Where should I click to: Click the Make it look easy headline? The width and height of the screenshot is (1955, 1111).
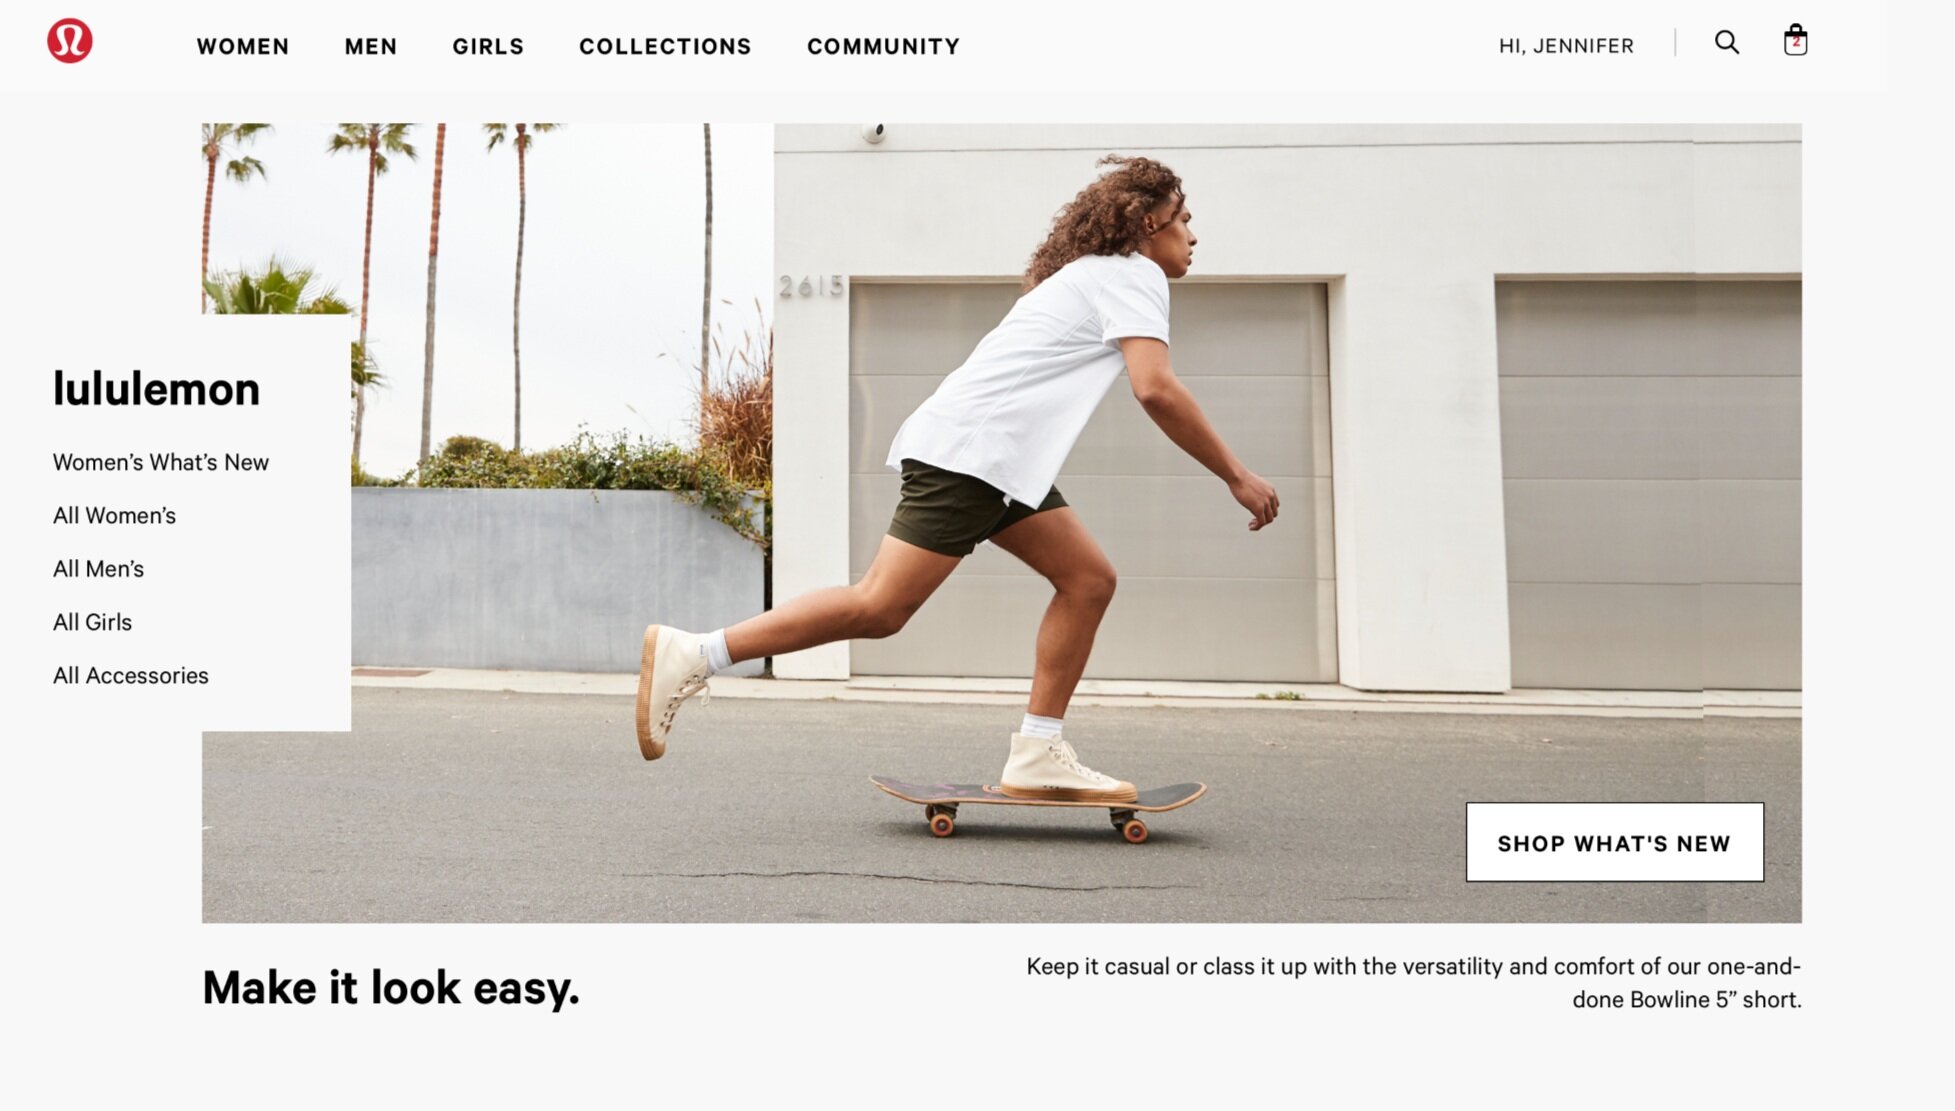(391, 988)
